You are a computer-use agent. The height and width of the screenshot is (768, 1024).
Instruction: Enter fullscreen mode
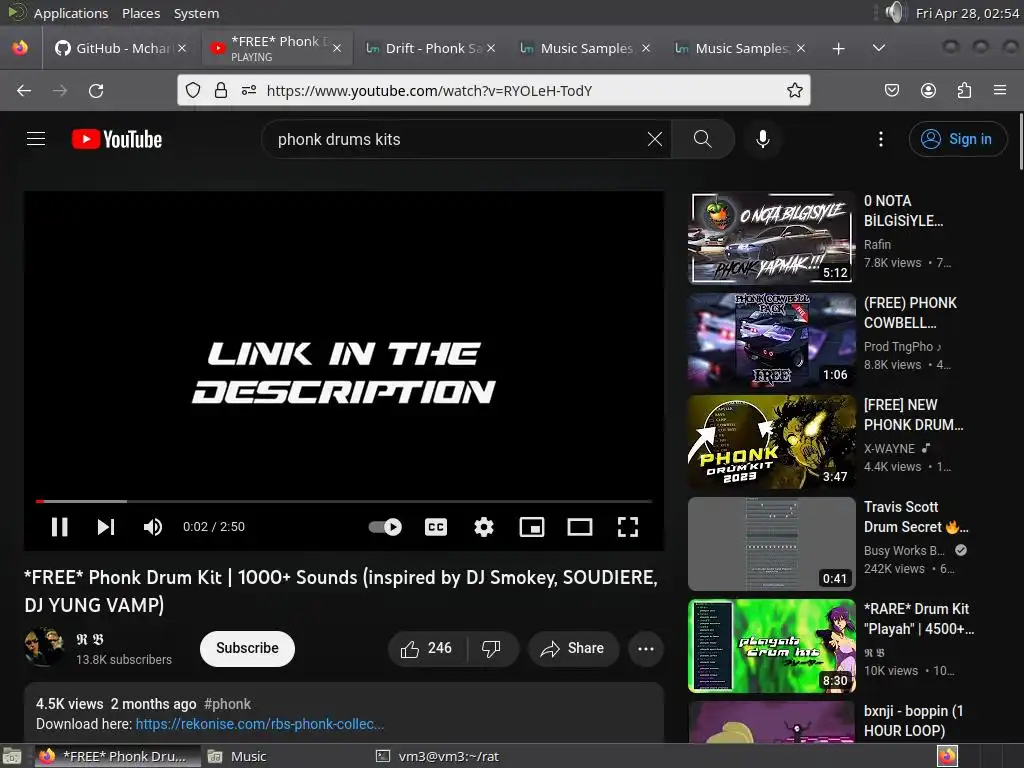click(x=628, y=527)
